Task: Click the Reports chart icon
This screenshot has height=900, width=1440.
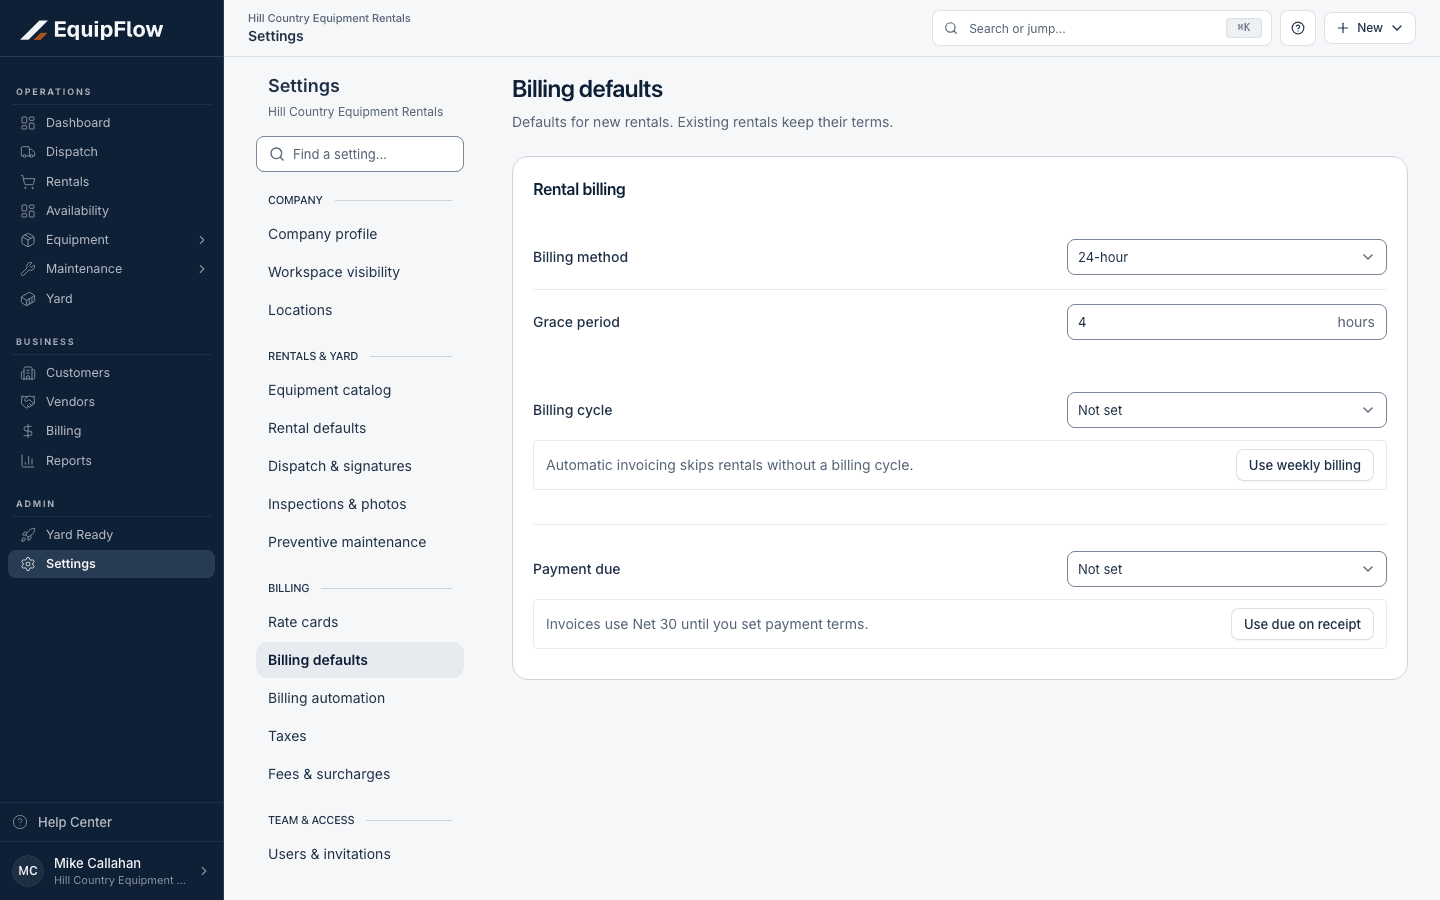Action: coord(28,461)
